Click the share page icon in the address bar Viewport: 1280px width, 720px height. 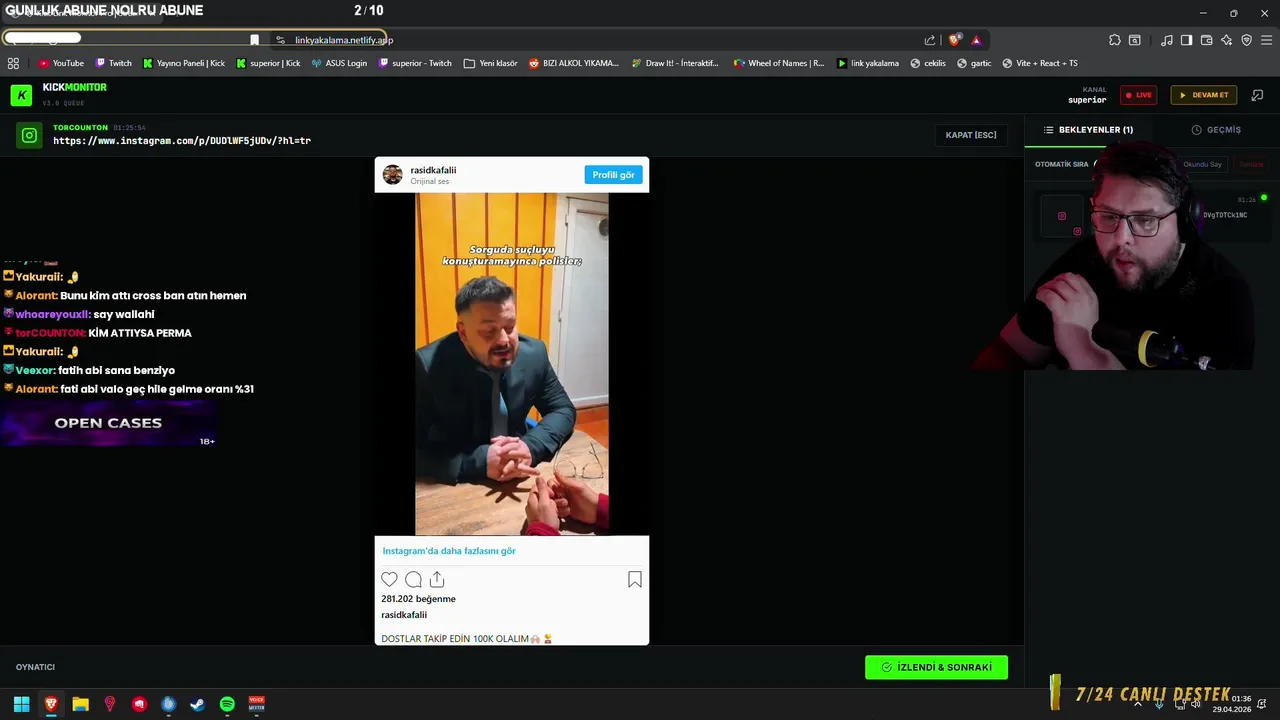[x=930, y=40]
